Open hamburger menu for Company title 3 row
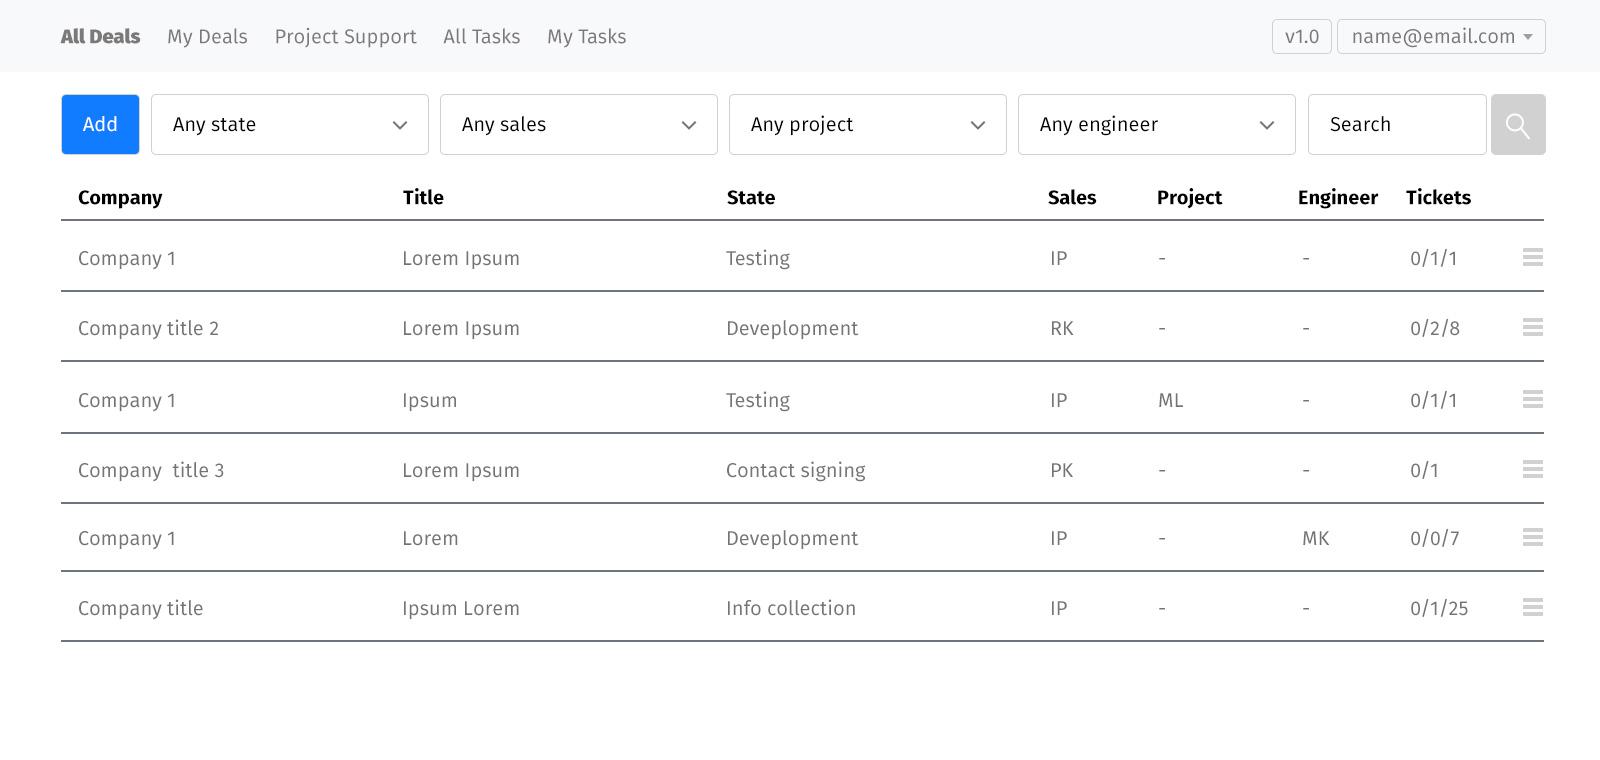 coord(1532,470)
